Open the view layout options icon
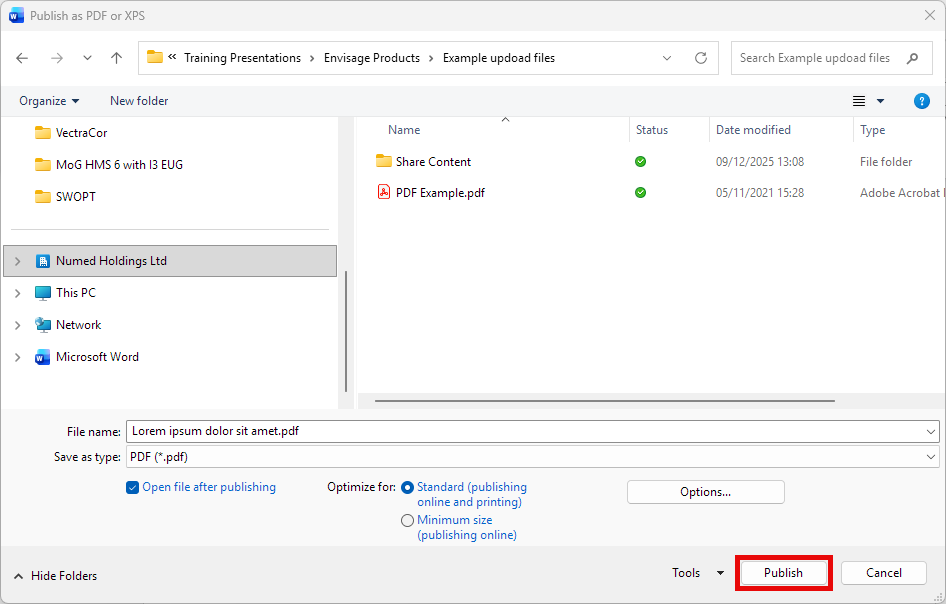 pyautogui.click(x=859, y=101)
